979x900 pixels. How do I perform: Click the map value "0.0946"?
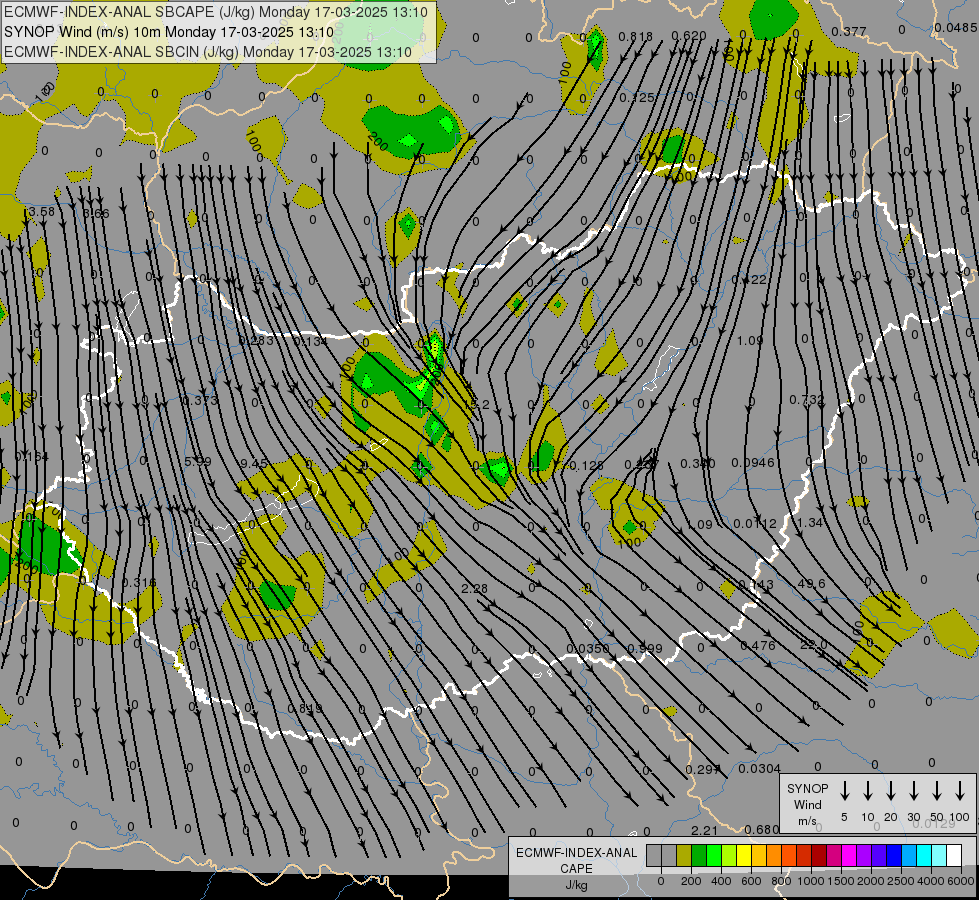pyautogui.click(x=753, y=463)
